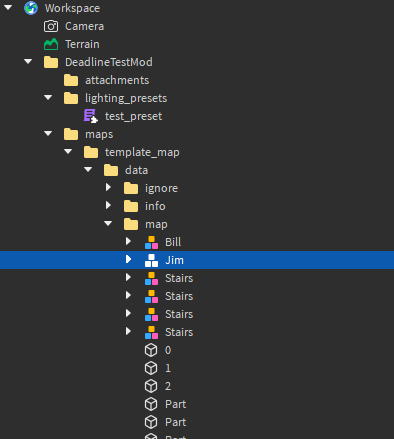Viewport: 394px width, 439px height.
Task: Select the test_preset script icon
Action: [91, 116]
